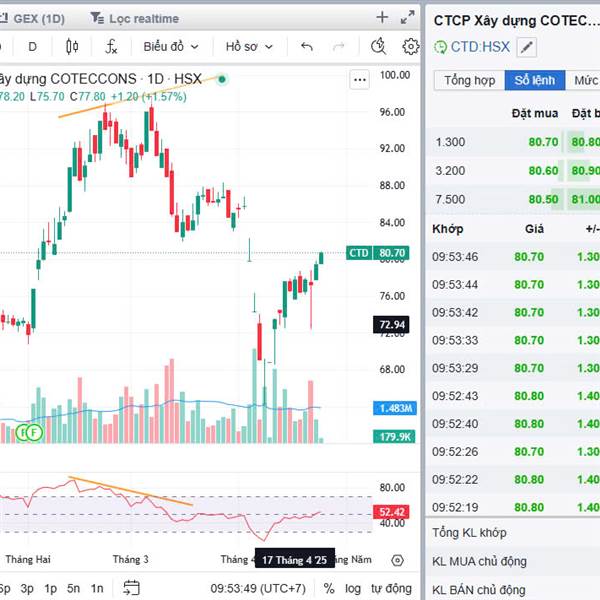Open the Lọc realtime filter
This screenshot has height=600, width=600.
(x=135, y=18)
